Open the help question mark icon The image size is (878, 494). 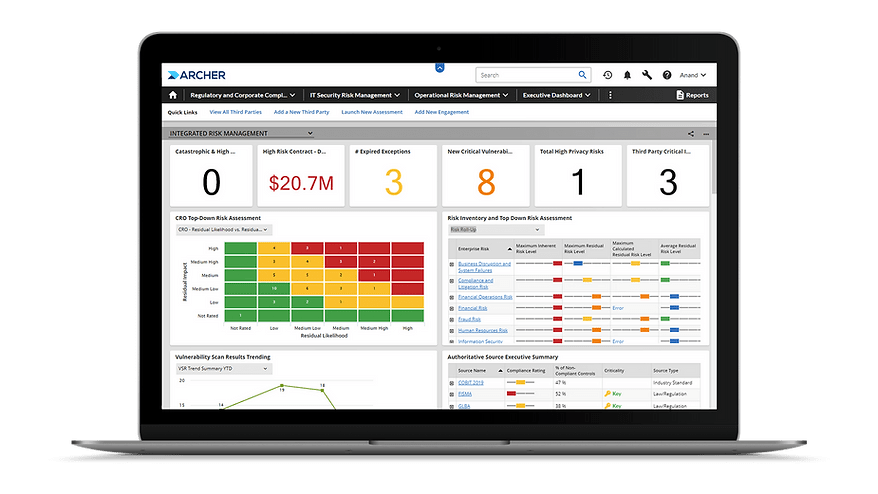click(x=667, y=75)
